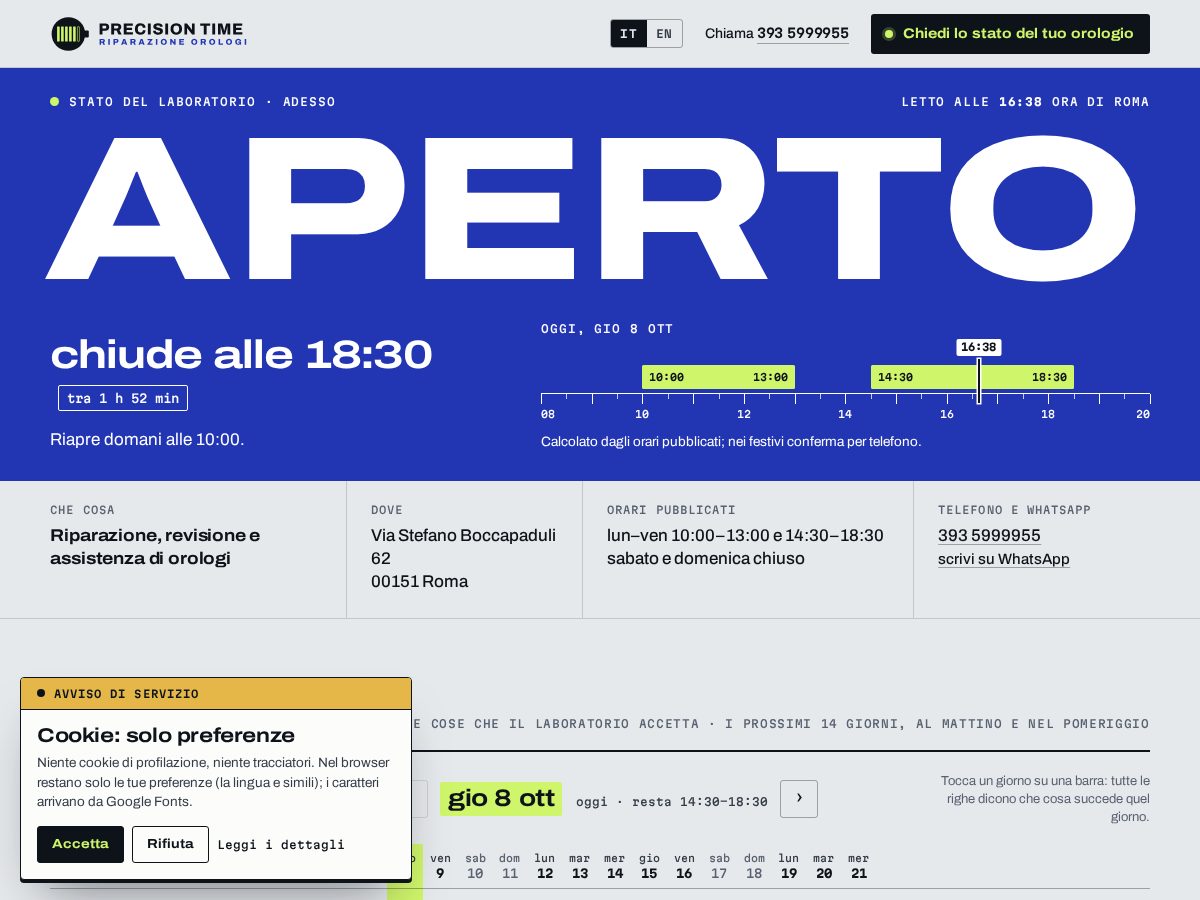Switch language to EN

click(x=664, y=34)
